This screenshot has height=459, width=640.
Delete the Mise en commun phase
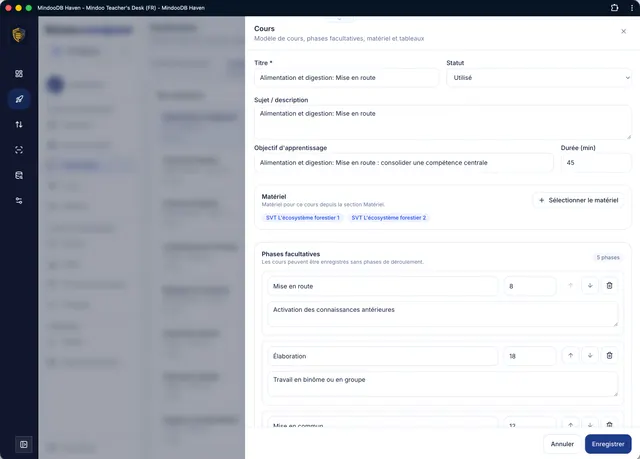(x=609, y=424)
